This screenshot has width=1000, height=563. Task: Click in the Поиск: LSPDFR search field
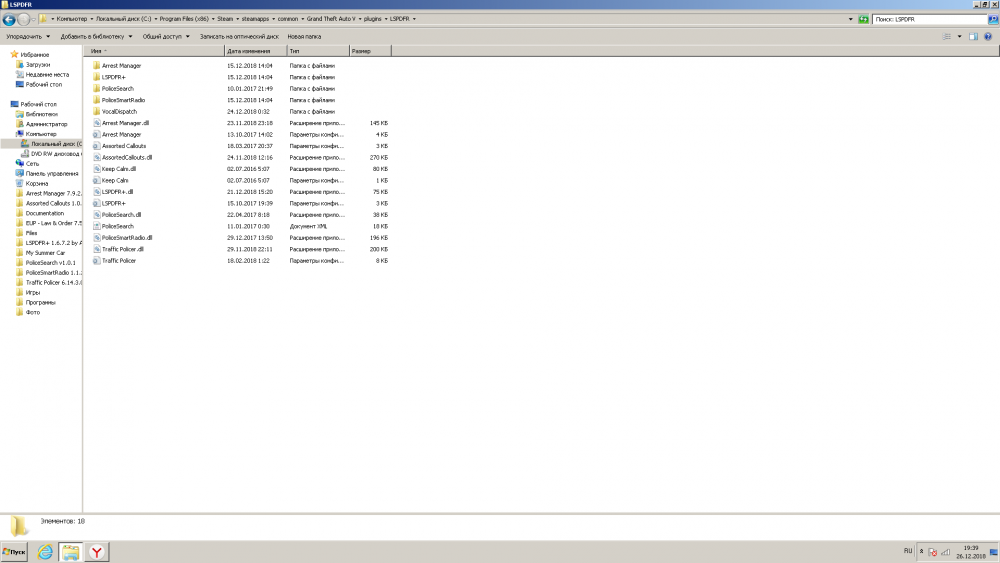tap(929, 19)
